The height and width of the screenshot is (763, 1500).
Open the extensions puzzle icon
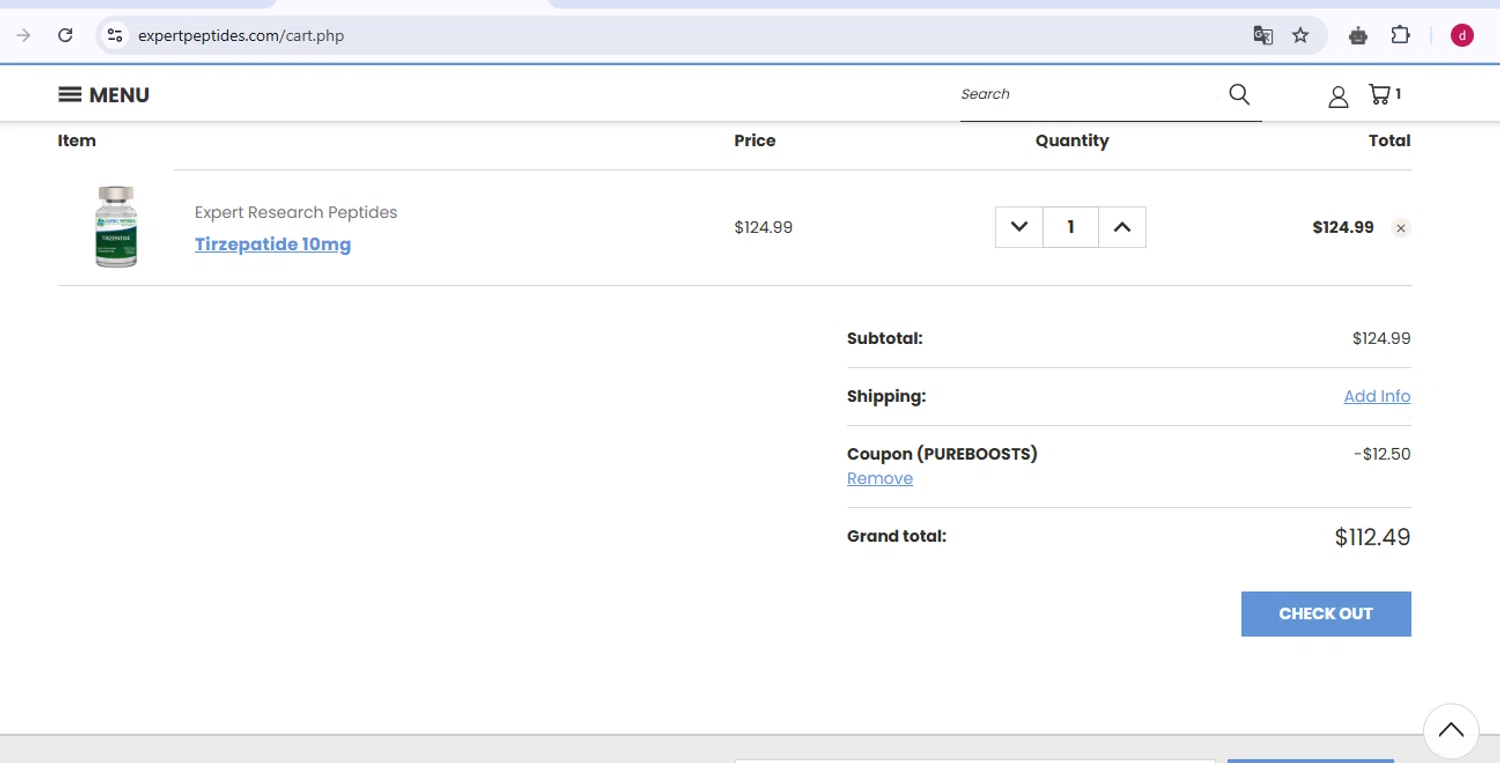click(1400, 35)
